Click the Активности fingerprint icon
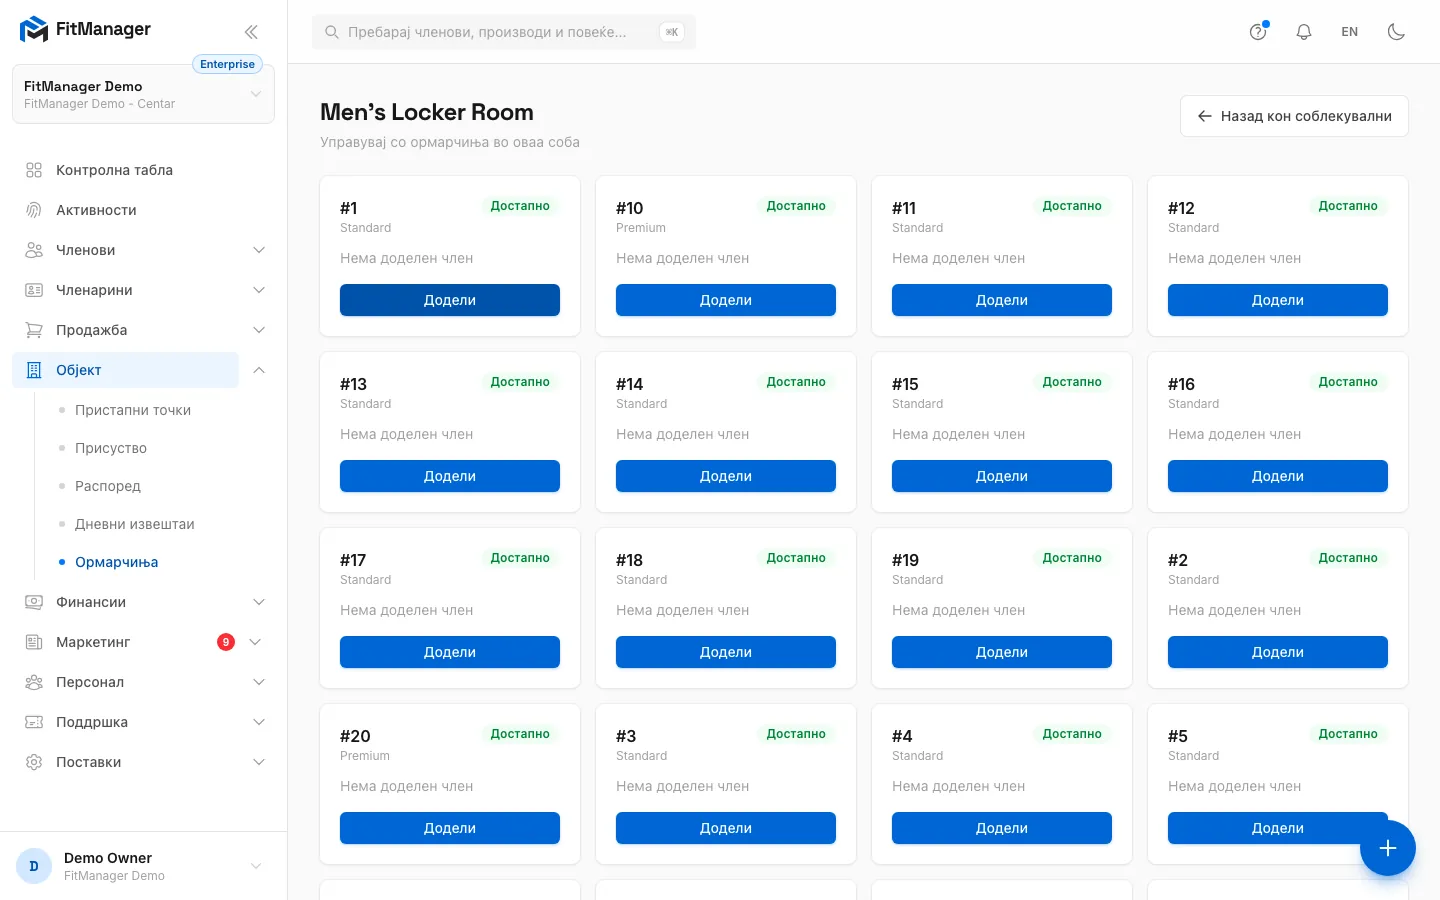The height and width of the screenshot is (900, 1440). (34, 210)
